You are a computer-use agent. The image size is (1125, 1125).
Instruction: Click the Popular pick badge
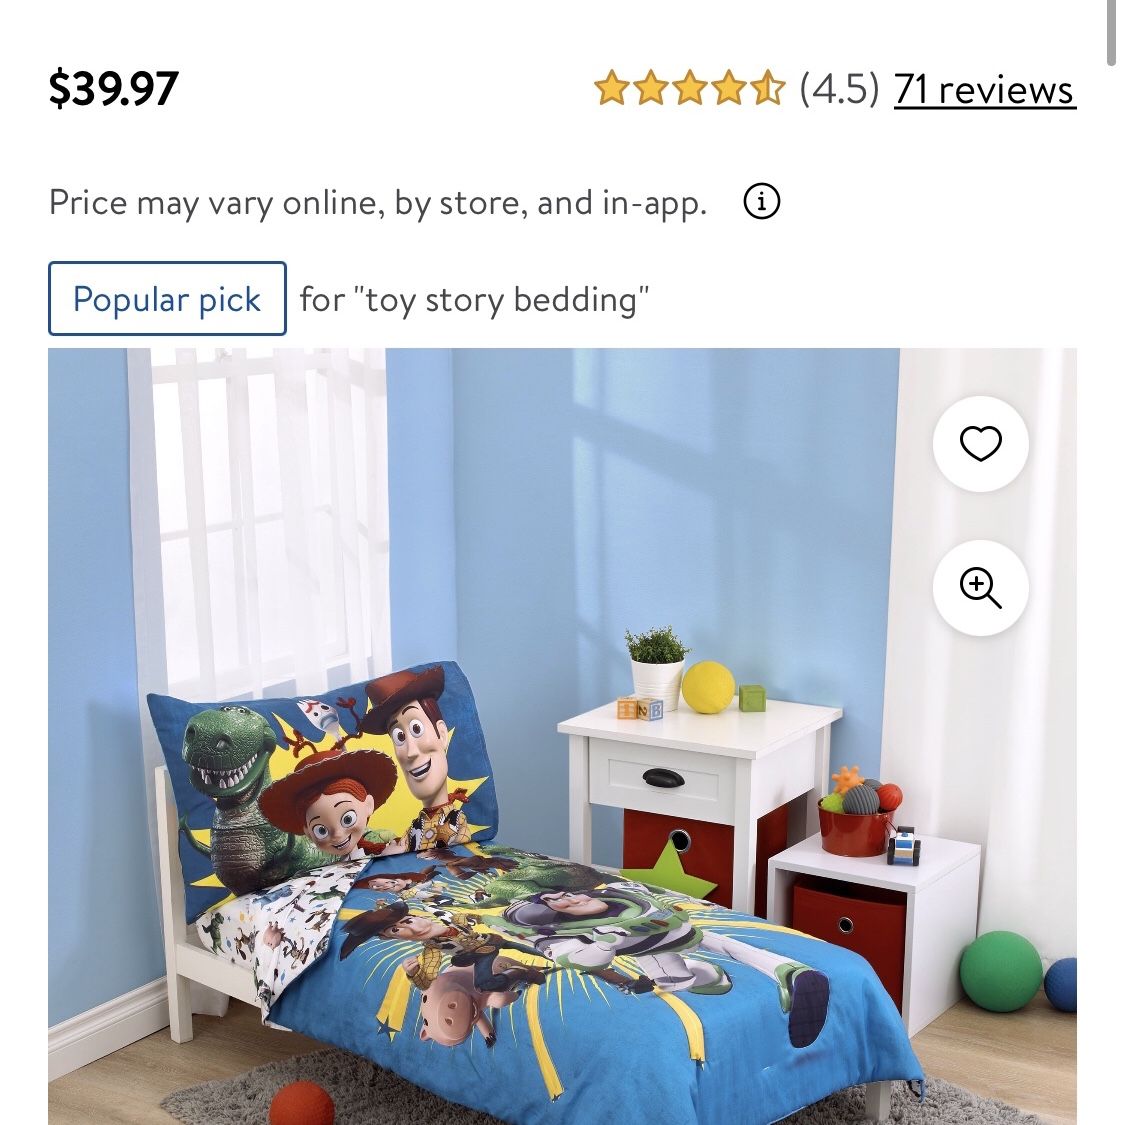coord(167,298)
